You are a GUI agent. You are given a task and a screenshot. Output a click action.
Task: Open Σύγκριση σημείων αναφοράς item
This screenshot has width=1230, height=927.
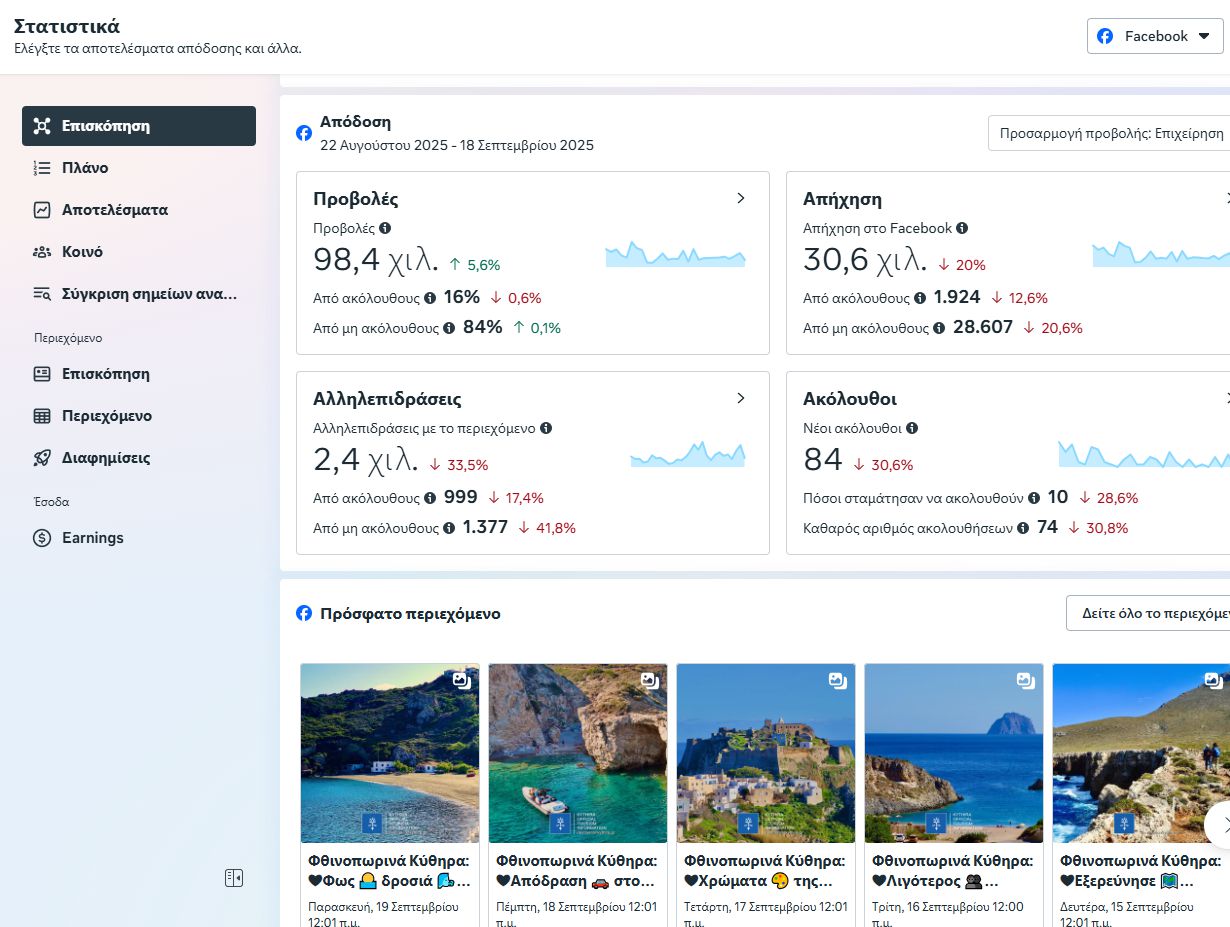click(139, 294)
